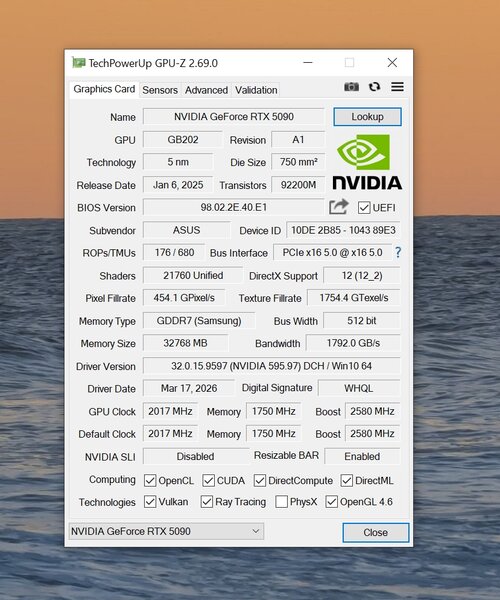Click the screenshot camera icon
This screenshot has height=600, width=500.
[x=351, y=87]
